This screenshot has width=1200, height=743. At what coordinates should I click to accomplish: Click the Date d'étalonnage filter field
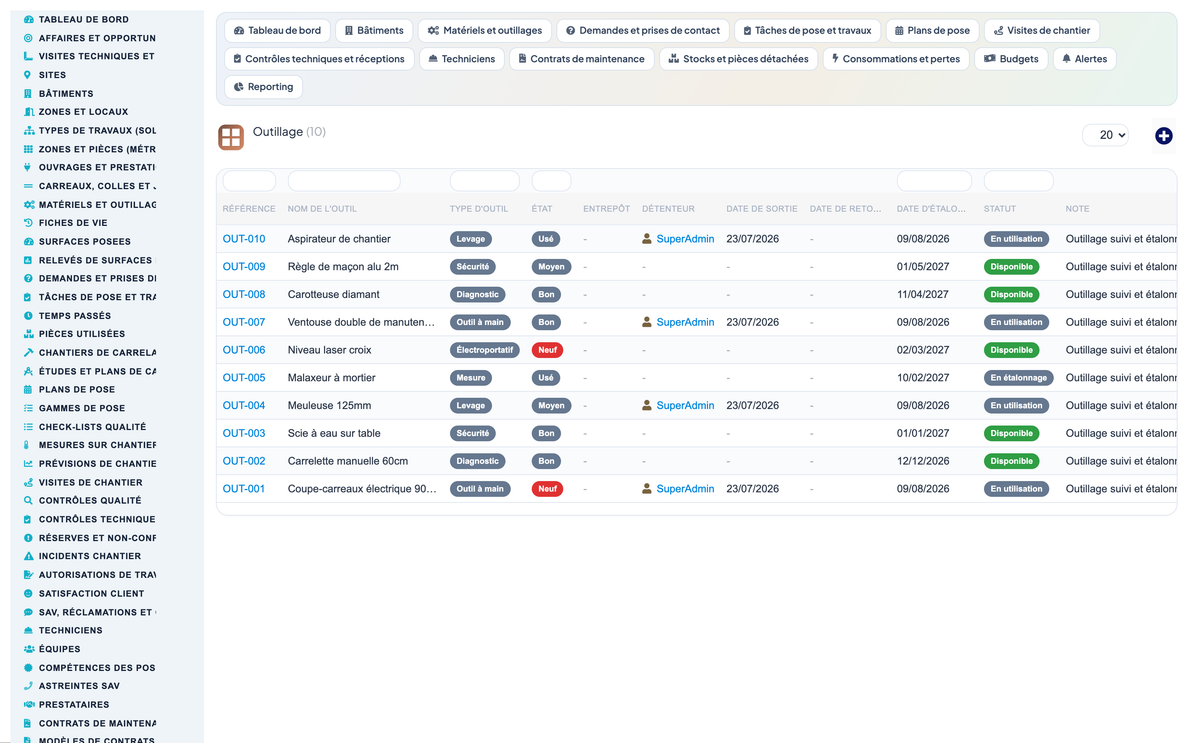tap(934, 181)
